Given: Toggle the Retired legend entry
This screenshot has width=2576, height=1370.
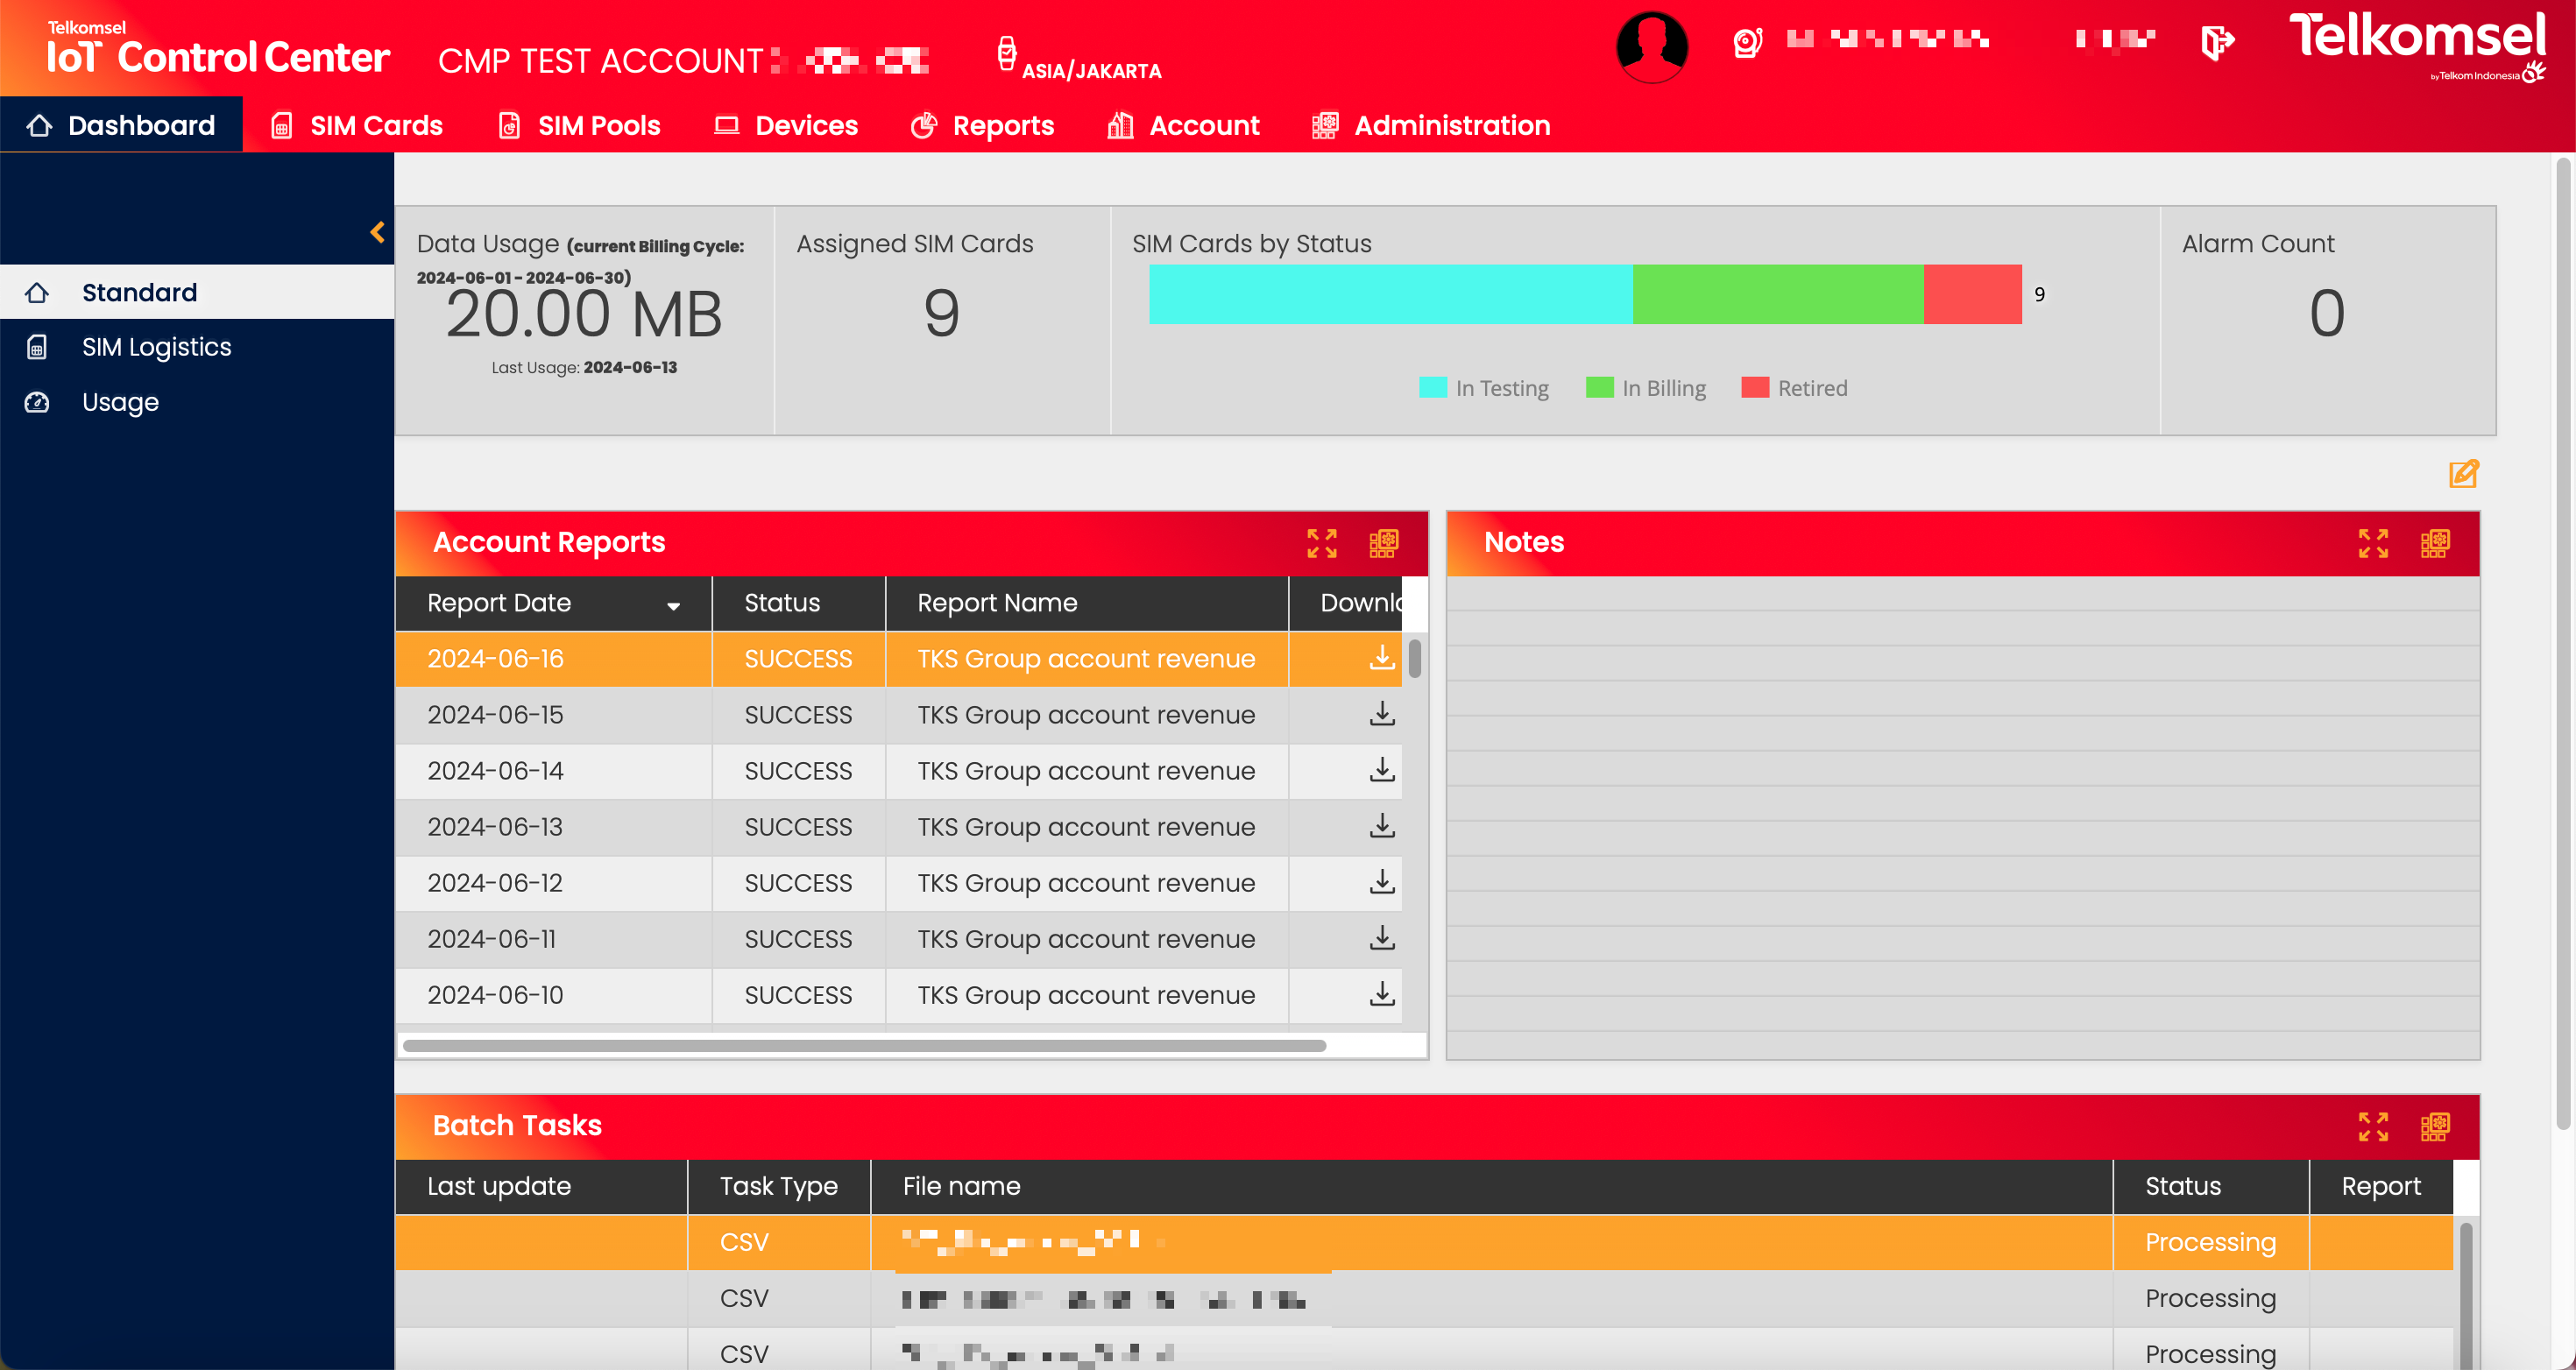Looking at the screenshot, I should [1795, 388].
